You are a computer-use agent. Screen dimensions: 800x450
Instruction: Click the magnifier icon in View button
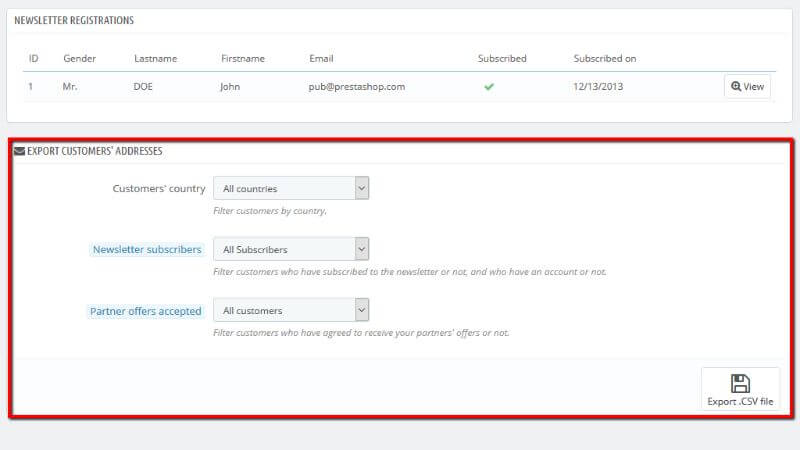click(x=736, y=86)
